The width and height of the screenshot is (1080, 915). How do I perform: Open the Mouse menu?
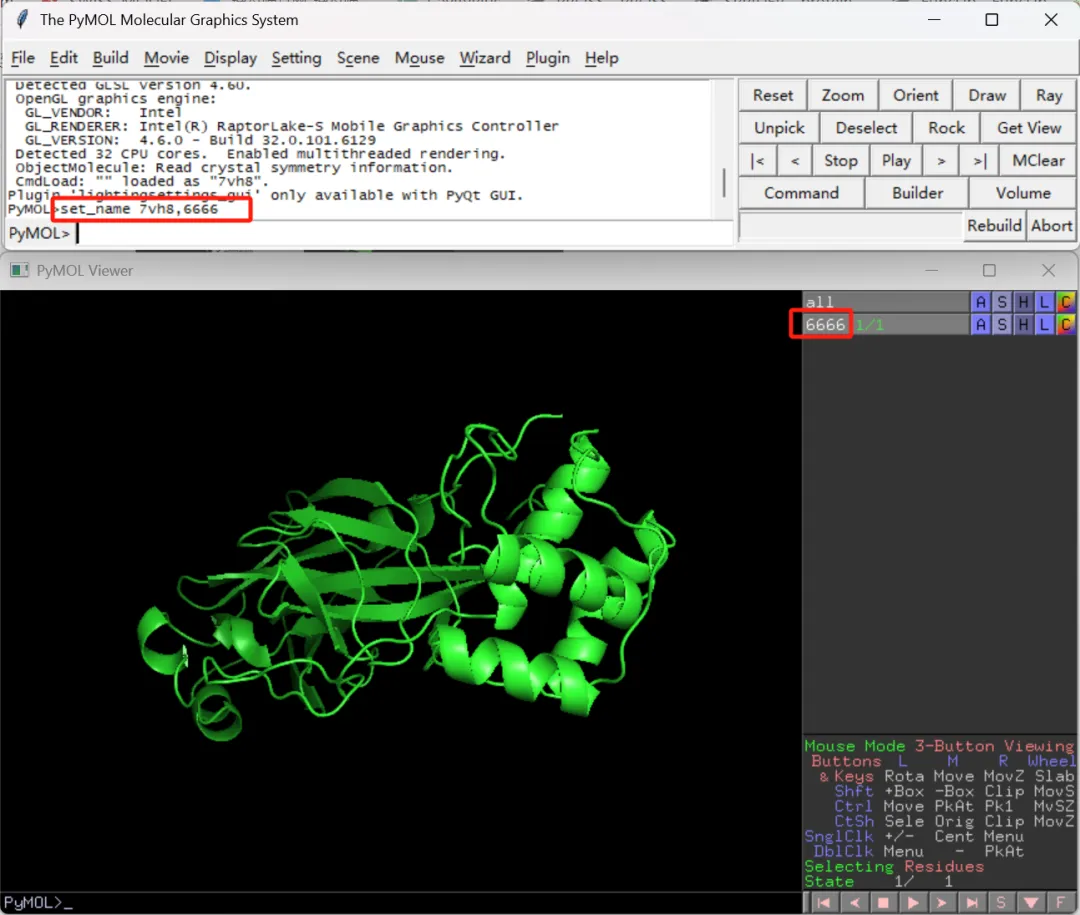click(419, 58)
